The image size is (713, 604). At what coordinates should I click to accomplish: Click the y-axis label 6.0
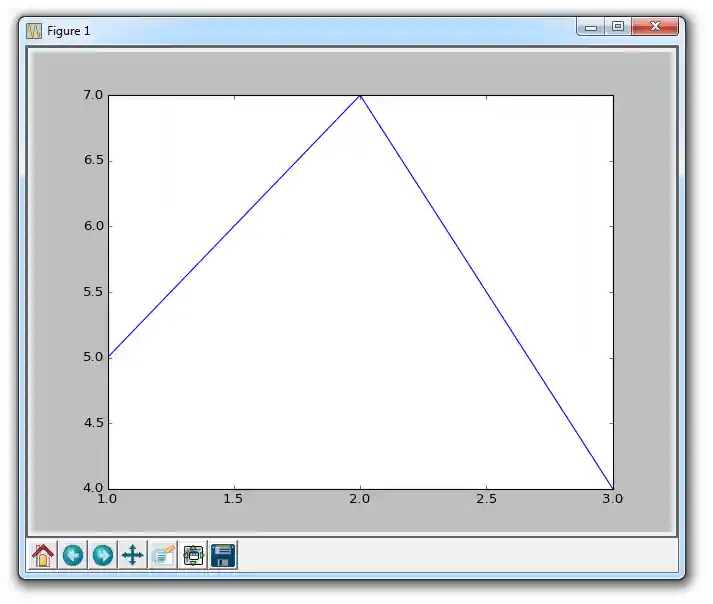pyautogui.click(x=93, y=226)
